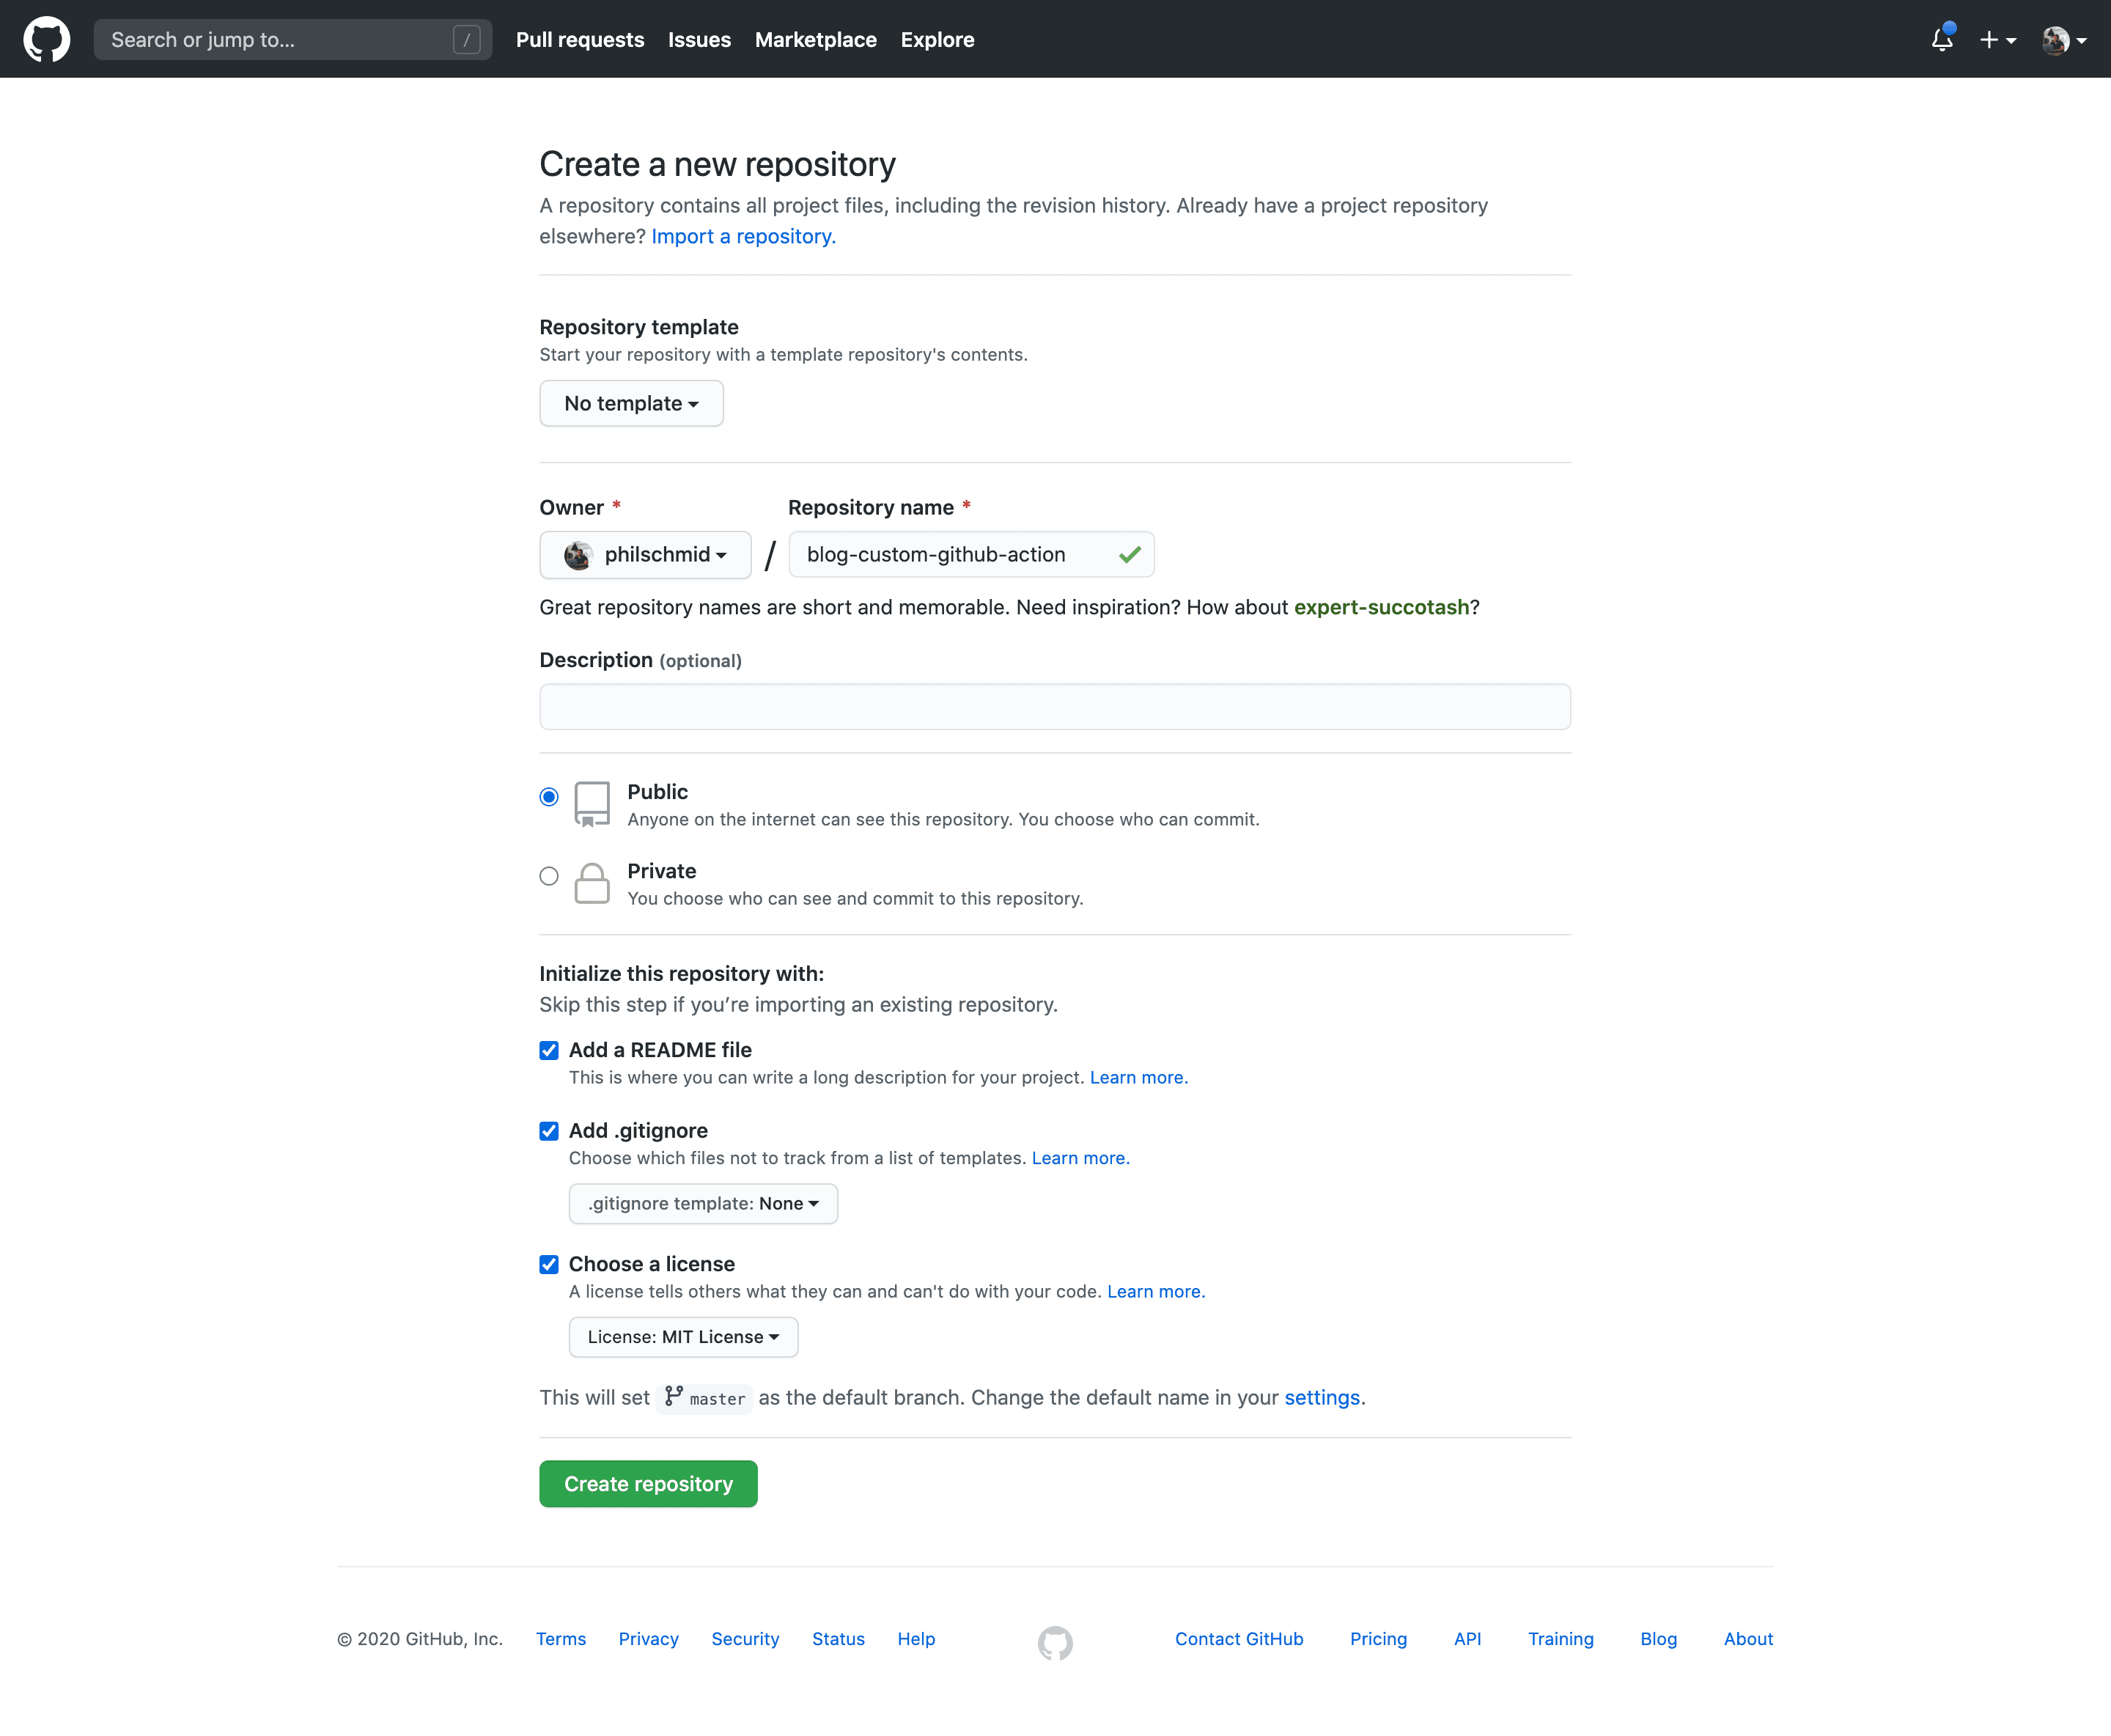Open the settings link for default branch
The width and height of the screenshot is (2111, 1736).
pyautogui.click(x=1322, y=1397)
